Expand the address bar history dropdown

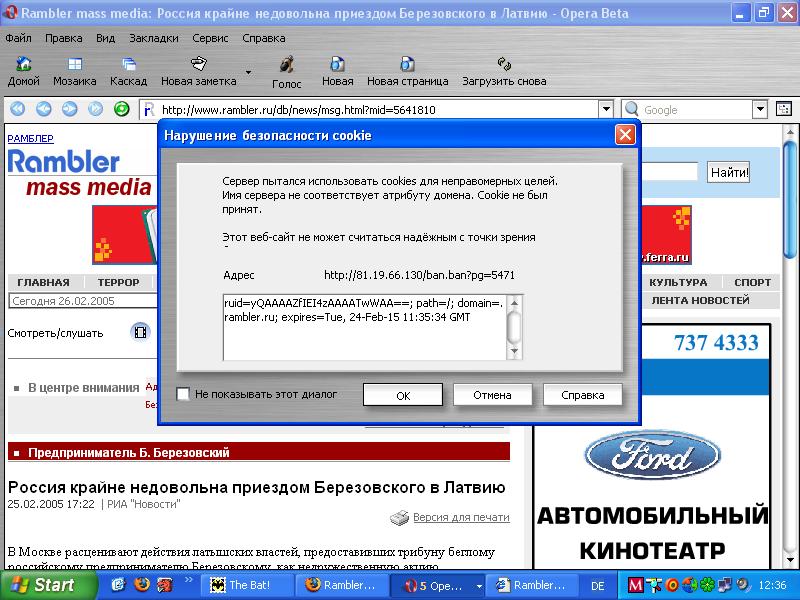pos(606,109)
